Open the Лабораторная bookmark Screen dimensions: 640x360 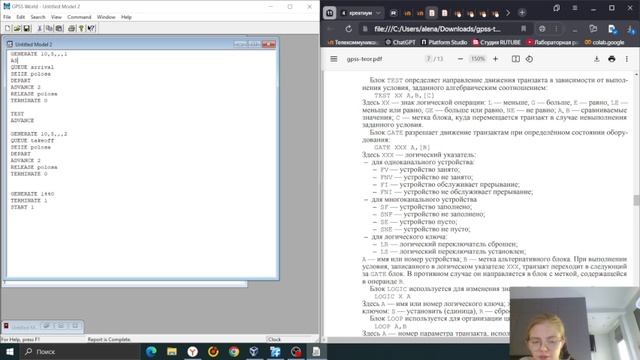point(553,42)
